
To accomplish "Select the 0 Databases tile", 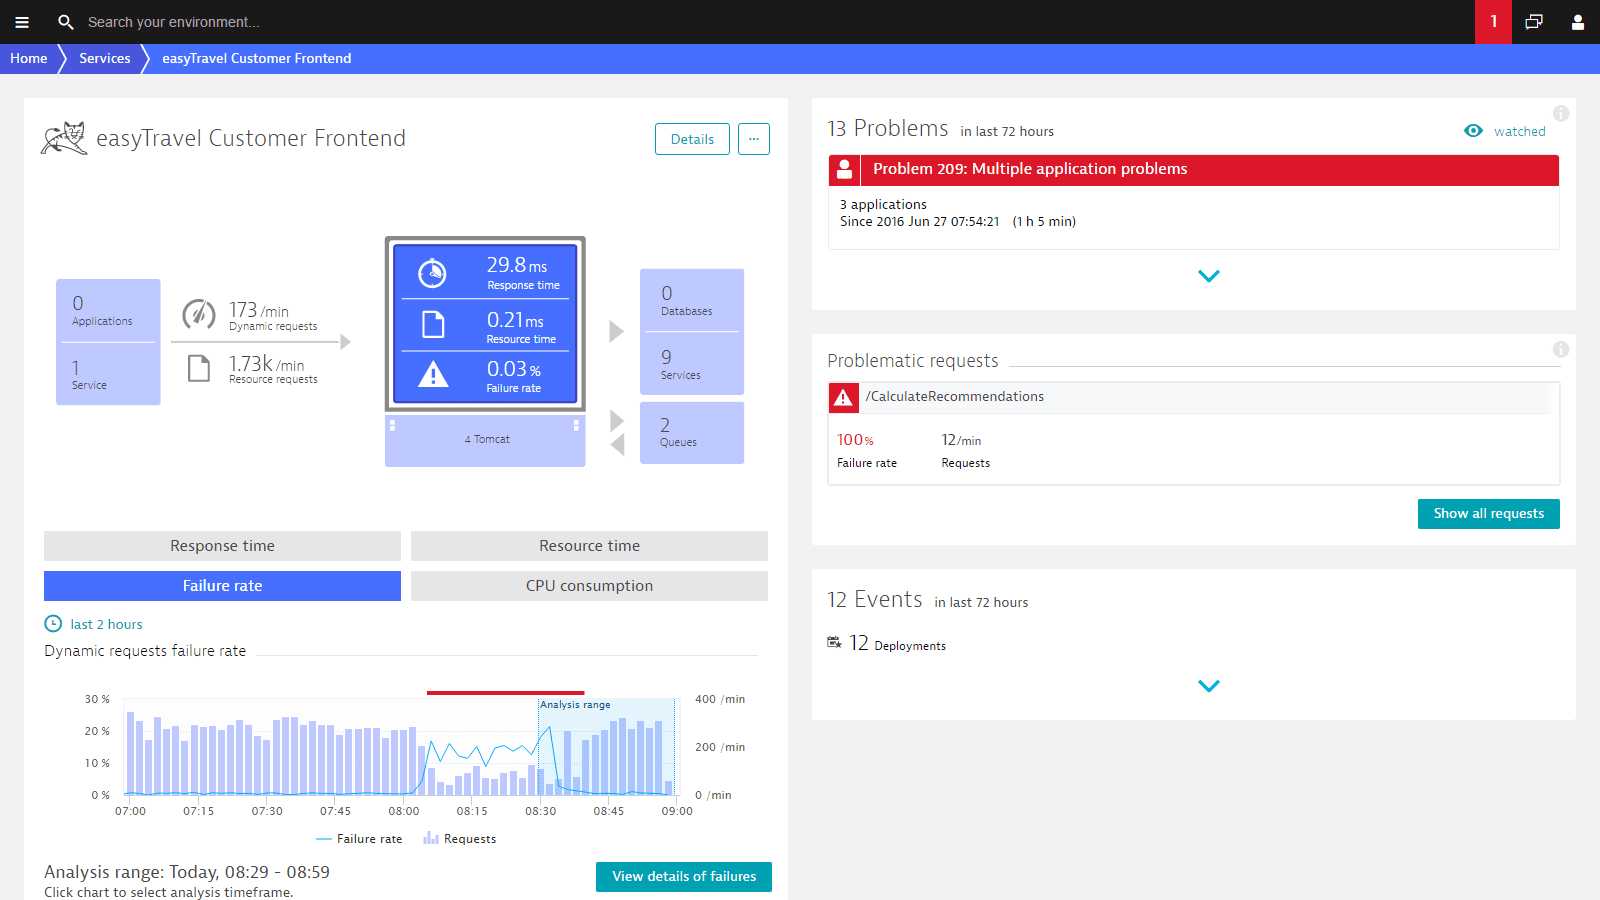I will pos(692,299).
